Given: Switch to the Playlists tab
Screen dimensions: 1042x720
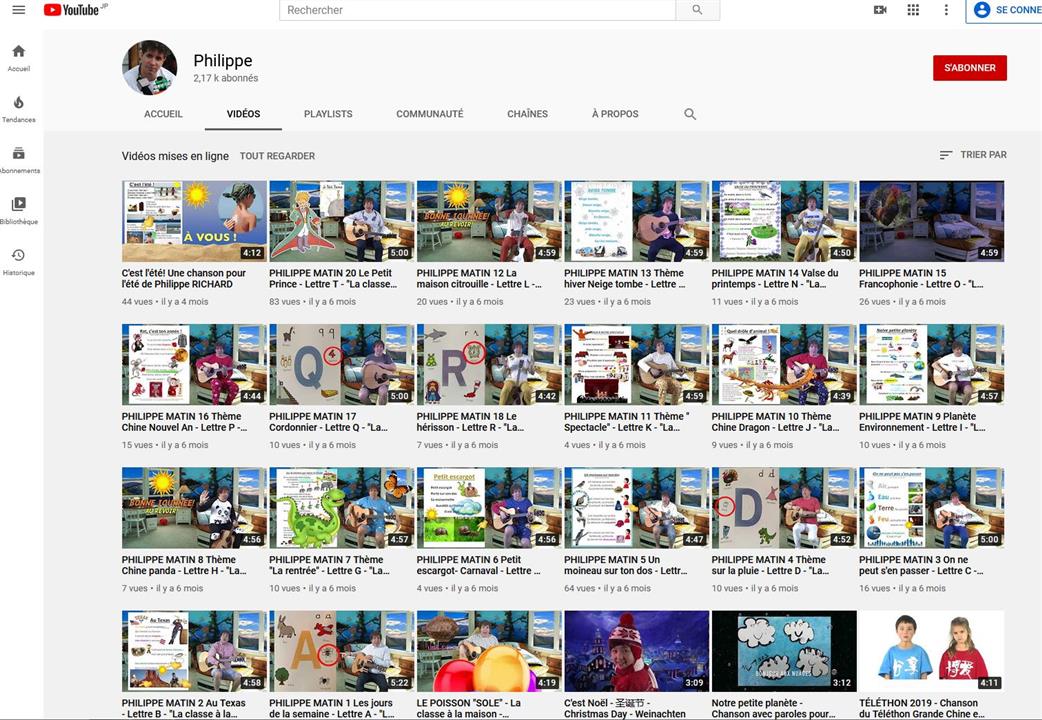Looking at the screenshot, I should pyautogui.click(x=328, y=114).
